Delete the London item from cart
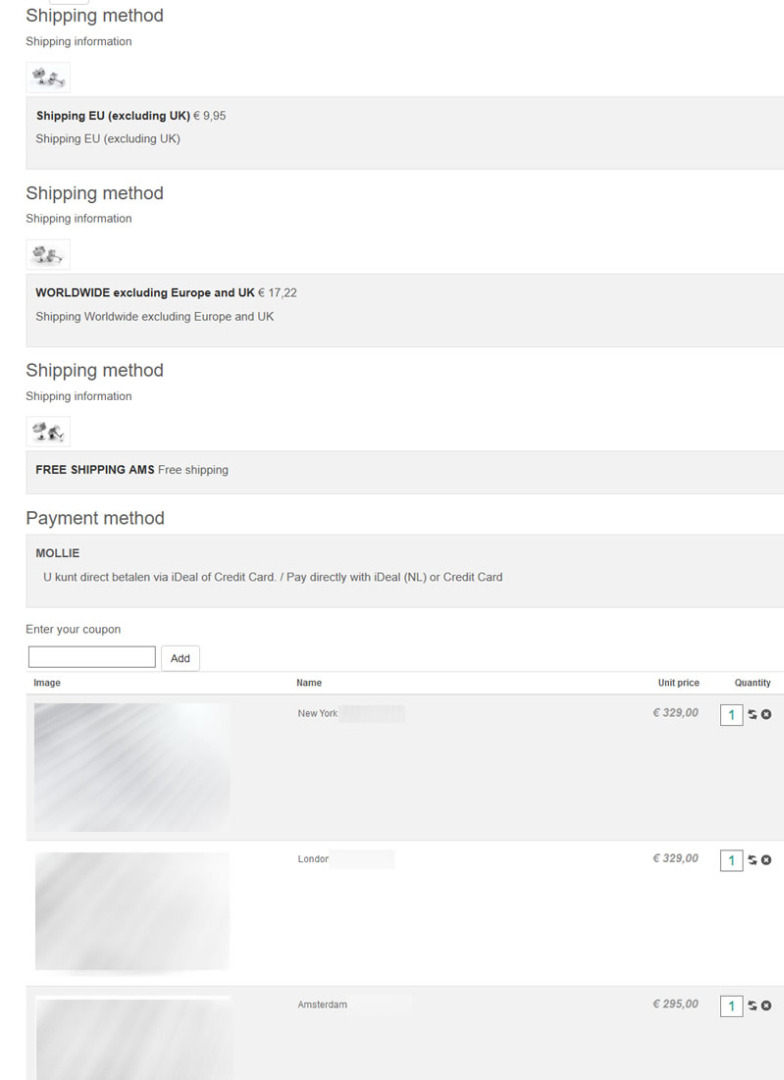This screenshot has width=784, height=1080. [x=767, y=860]
